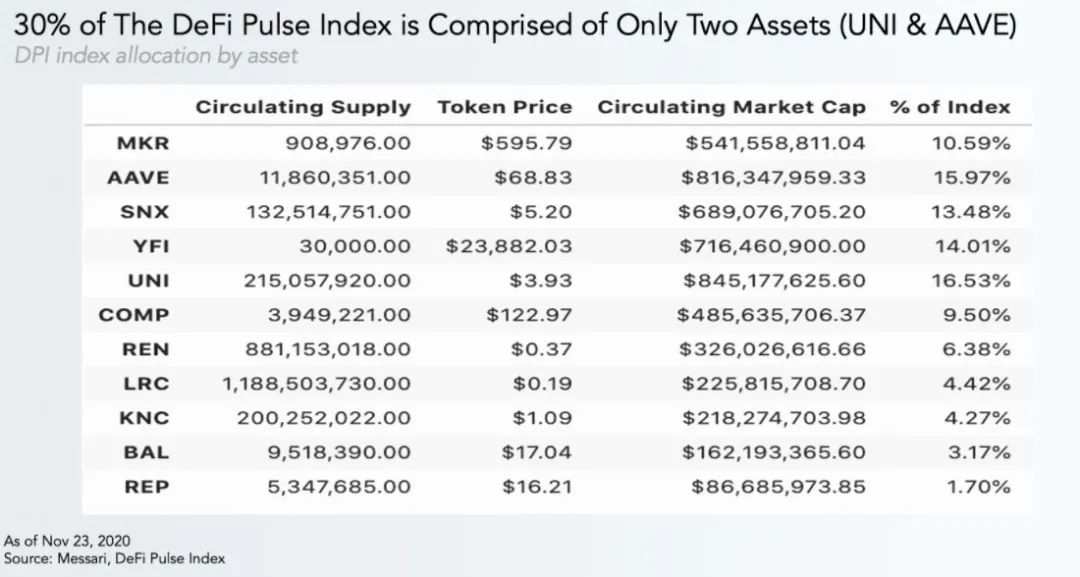Click the BAL row label
The height and width of the screenshot is (577, 1080).
point(145,453)
